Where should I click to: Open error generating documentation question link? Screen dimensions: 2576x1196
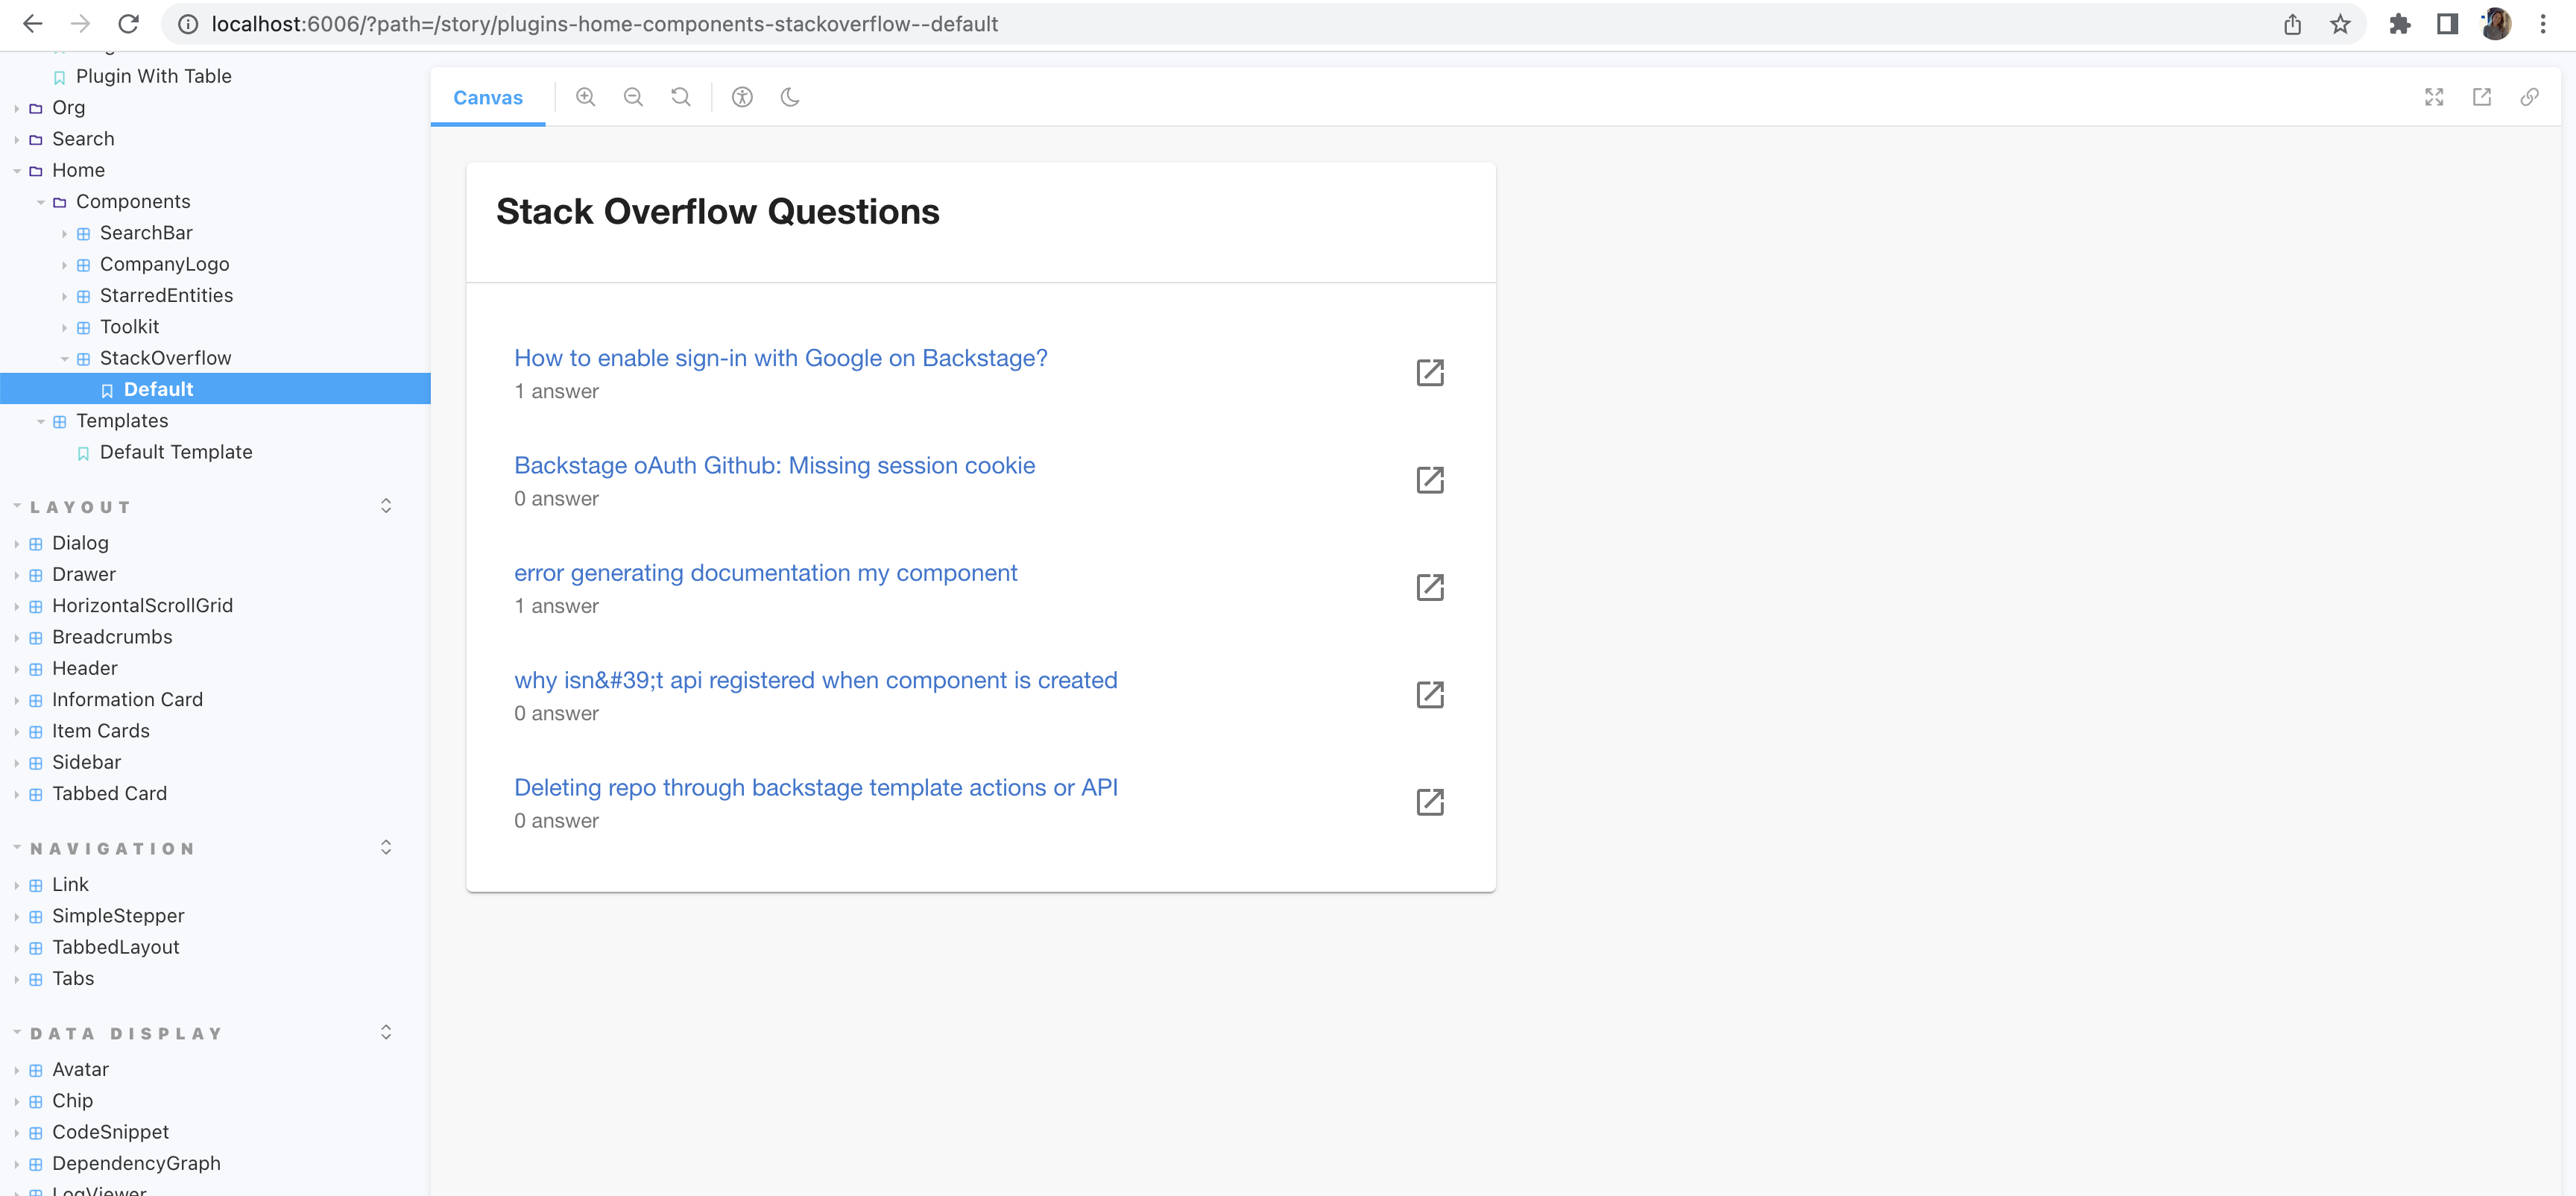pyautogui.click(x=765, y=573)
